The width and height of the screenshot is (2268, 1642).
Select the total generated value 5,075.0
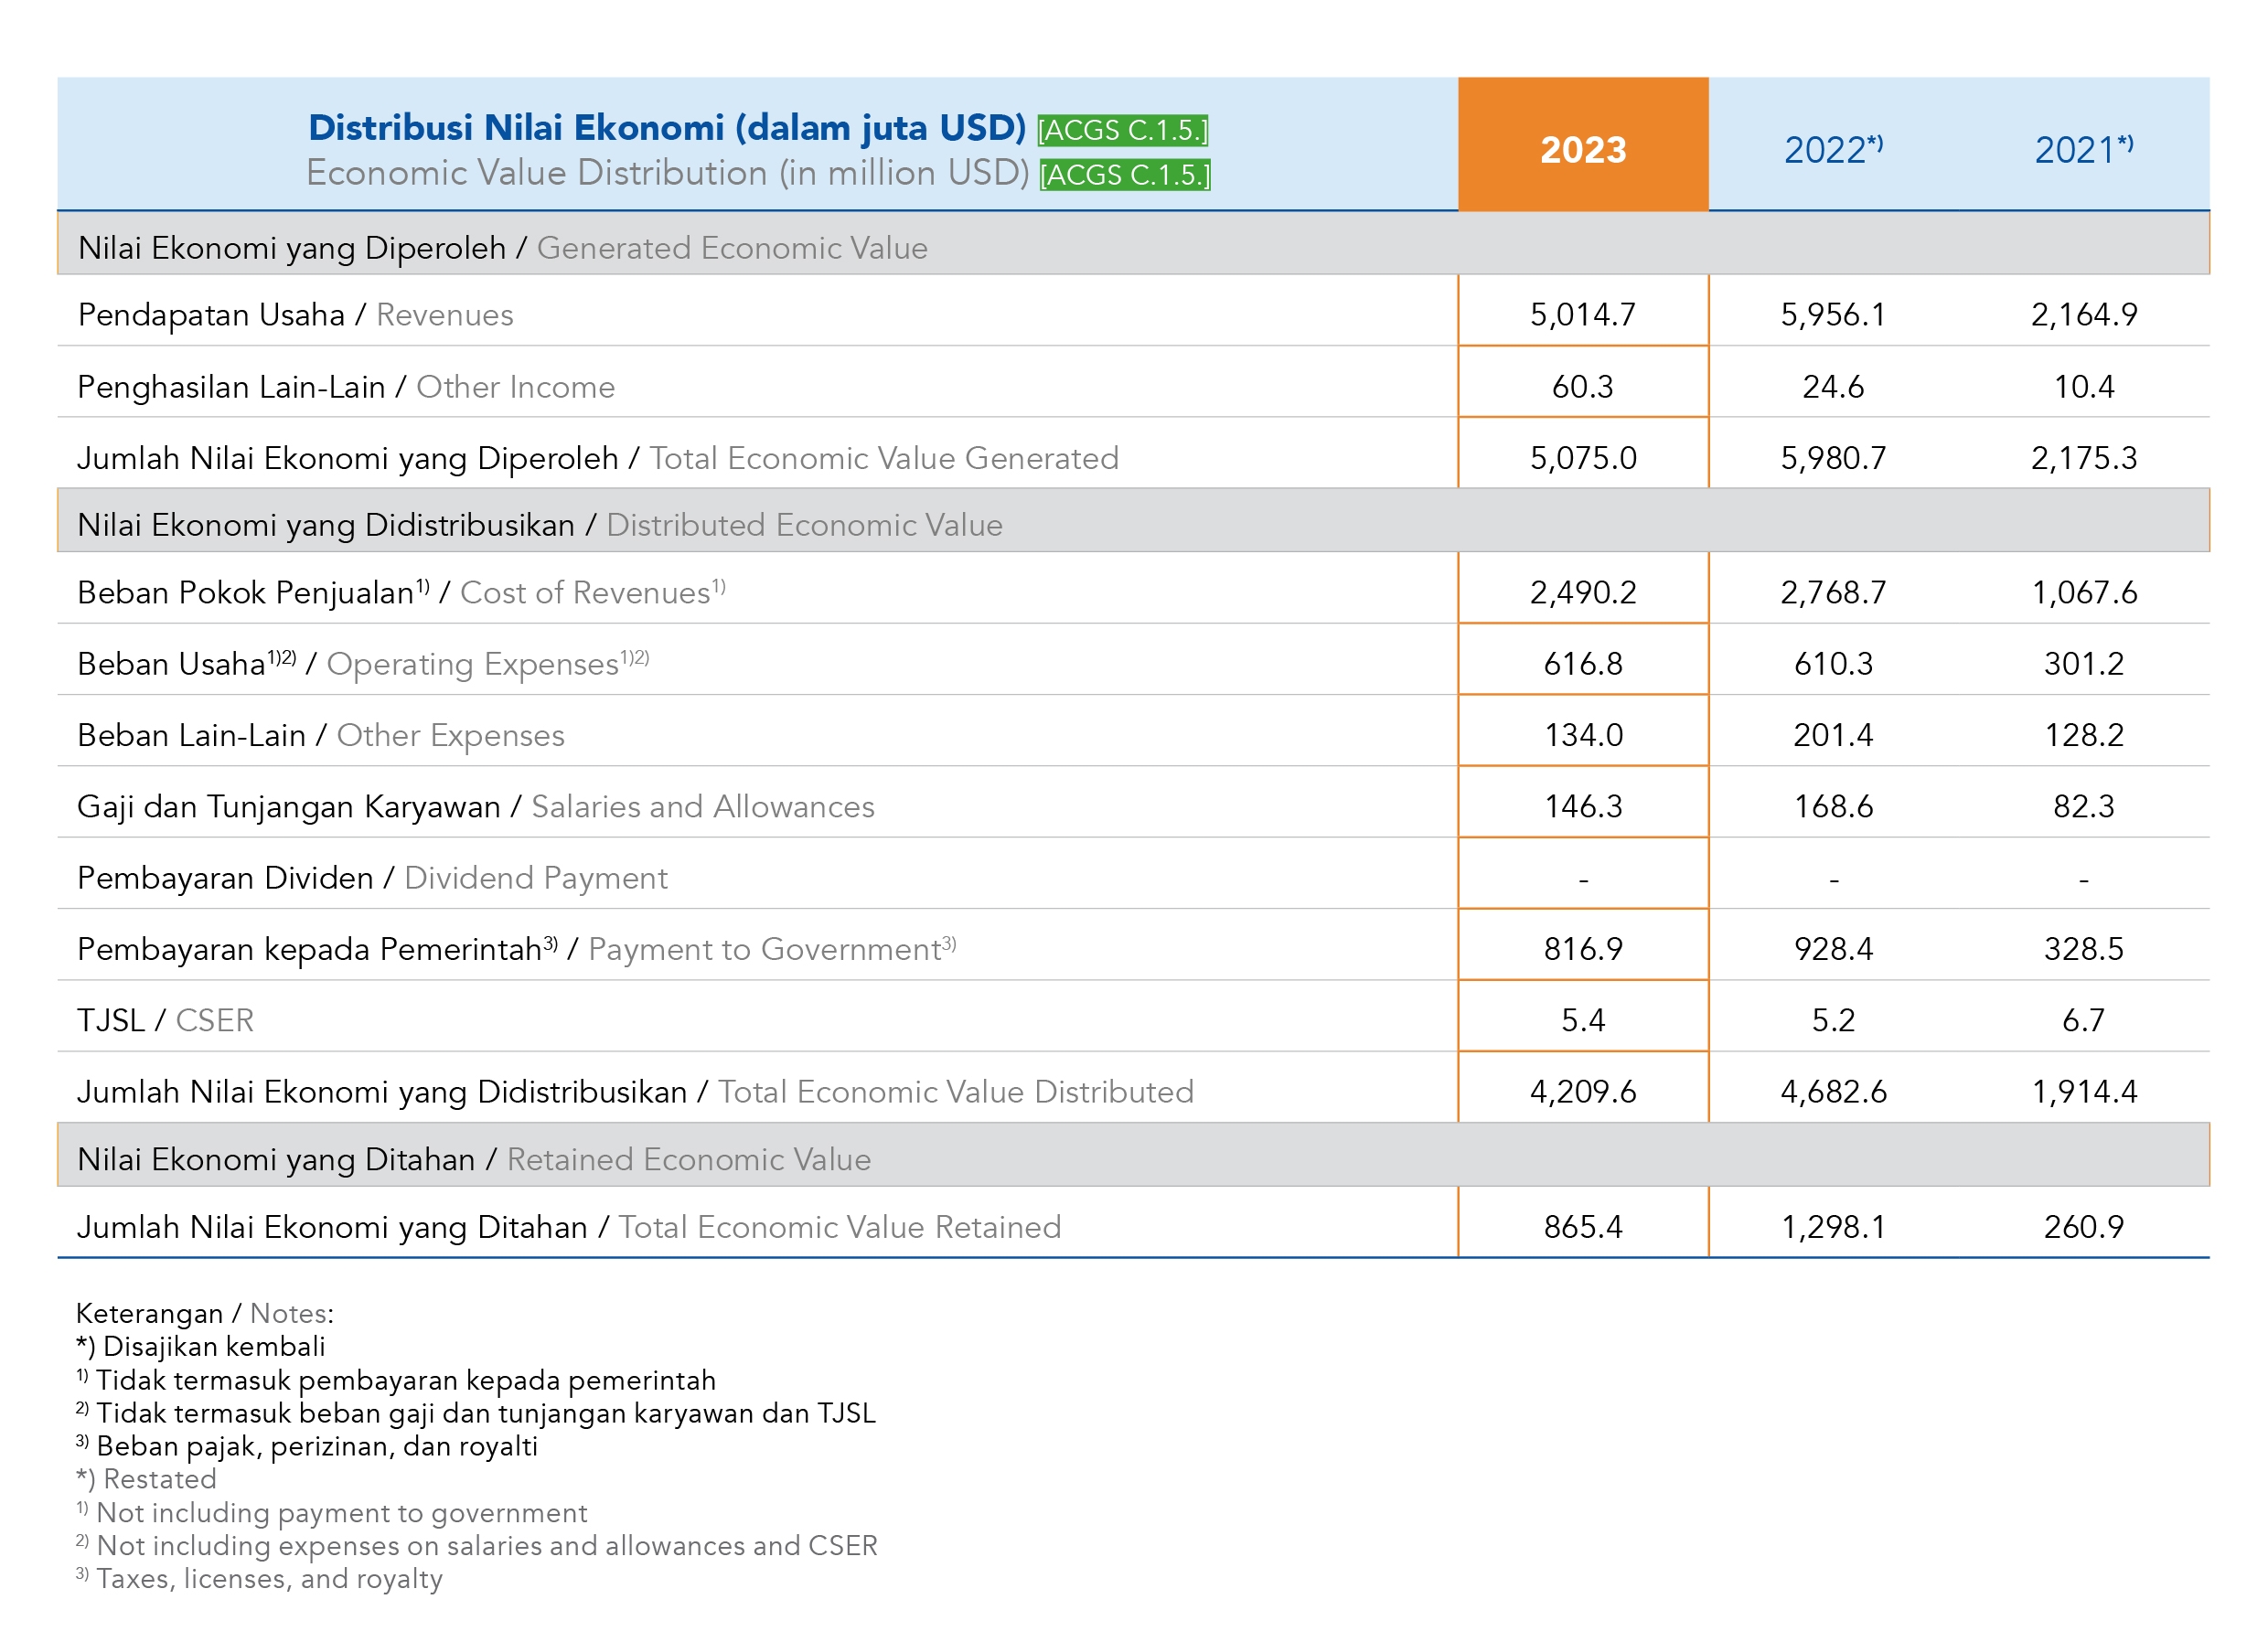[1583, 458]
